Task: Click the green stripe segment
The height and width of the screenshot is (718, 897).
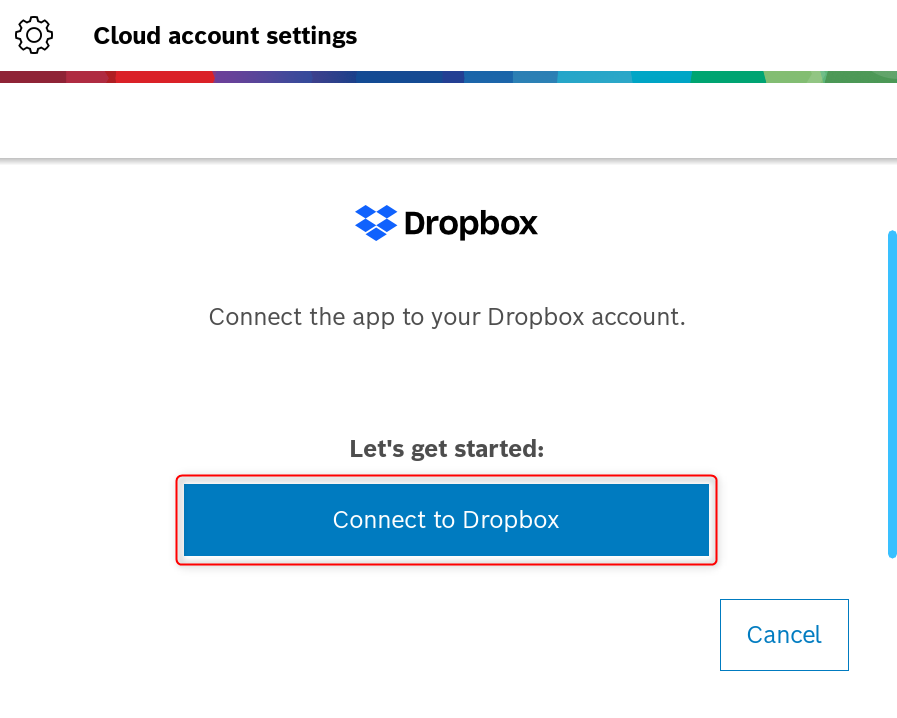Action: 727,77
